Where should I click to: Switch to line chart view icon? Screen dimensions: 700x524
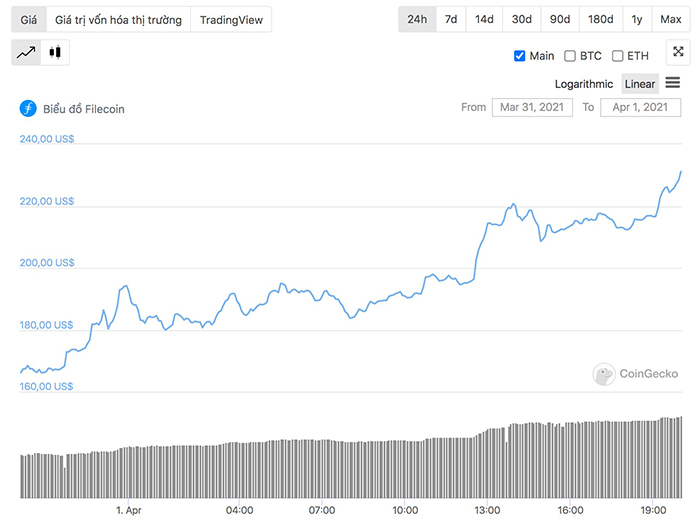click(27, 53)
